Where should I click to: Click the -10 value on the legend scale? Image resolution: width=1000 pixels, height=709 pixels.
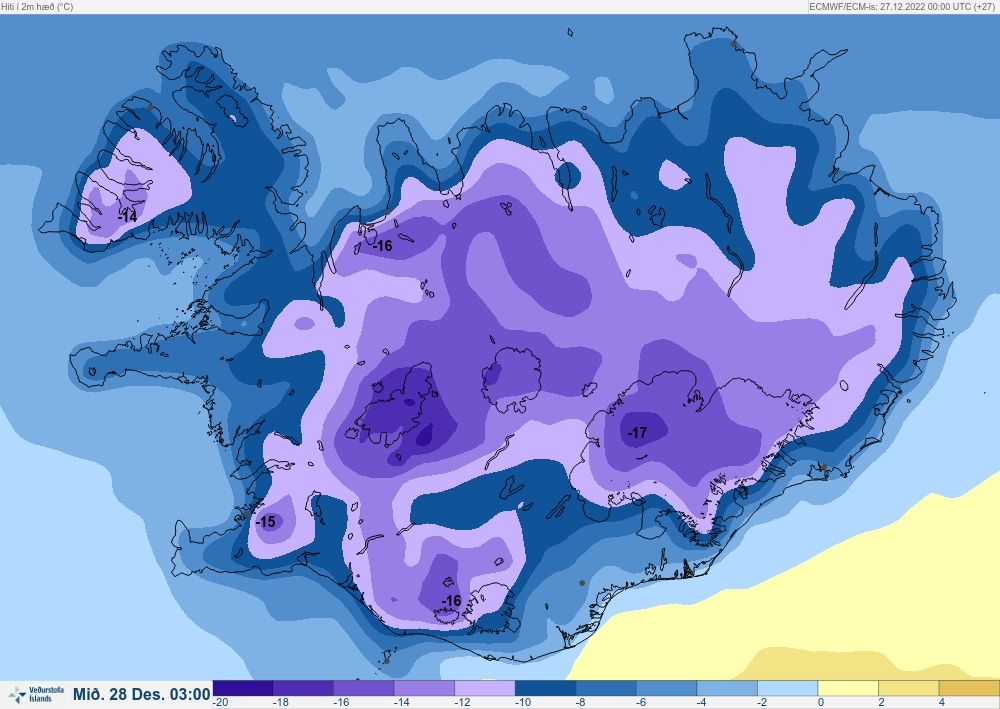click(x=523, y=703)
